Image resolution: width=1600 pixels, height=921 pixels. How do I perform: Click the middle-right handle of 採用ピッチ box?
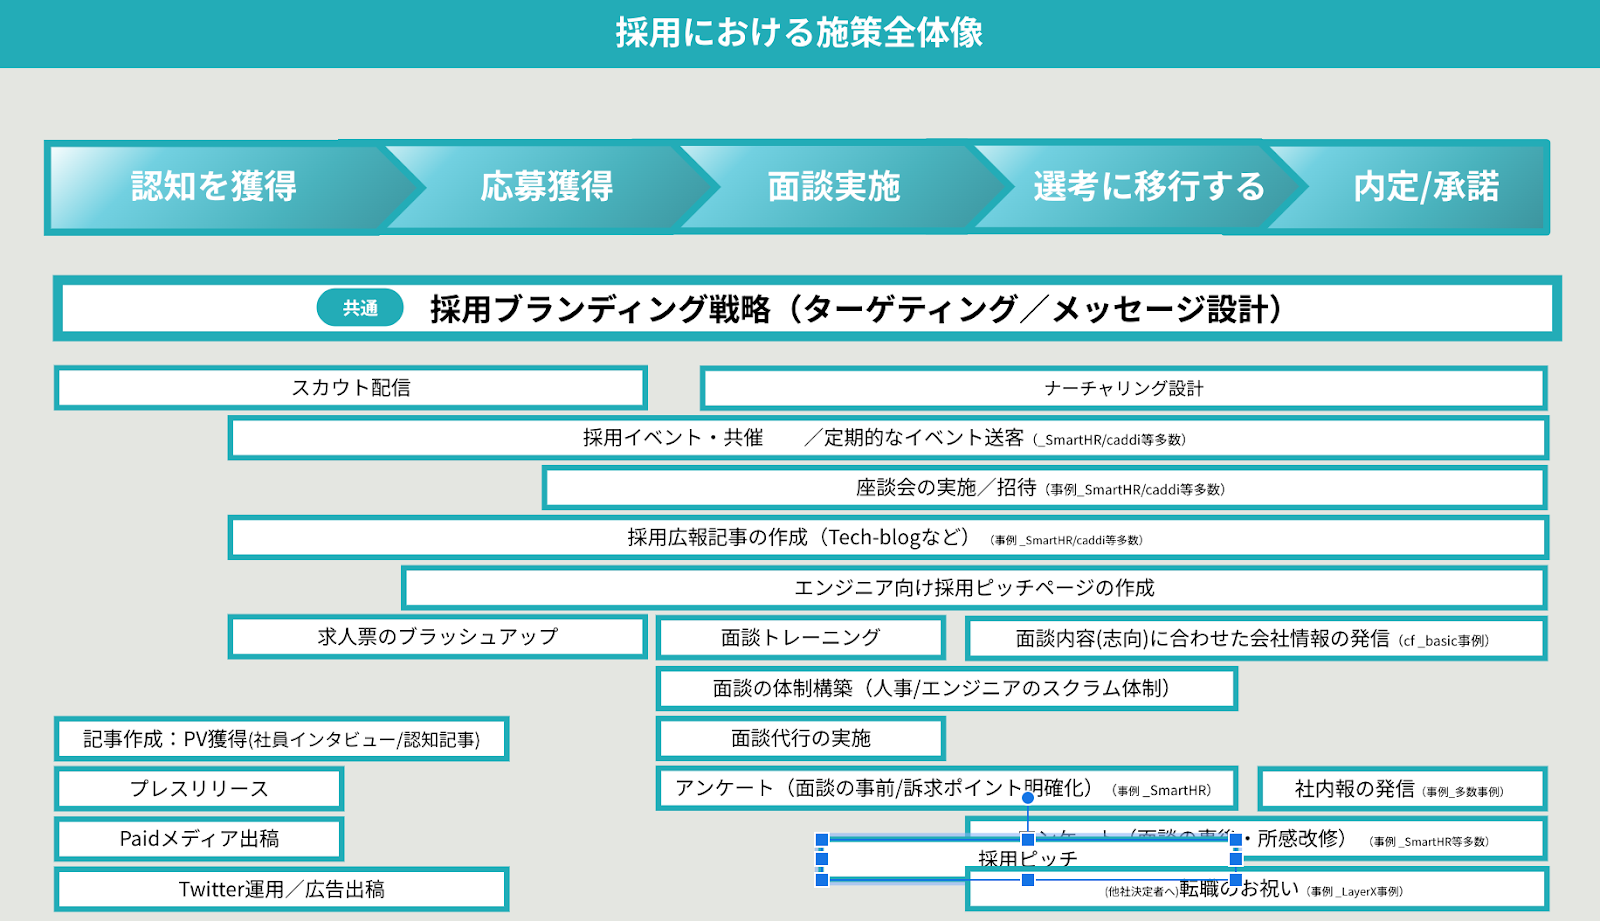click(1236, 859)
